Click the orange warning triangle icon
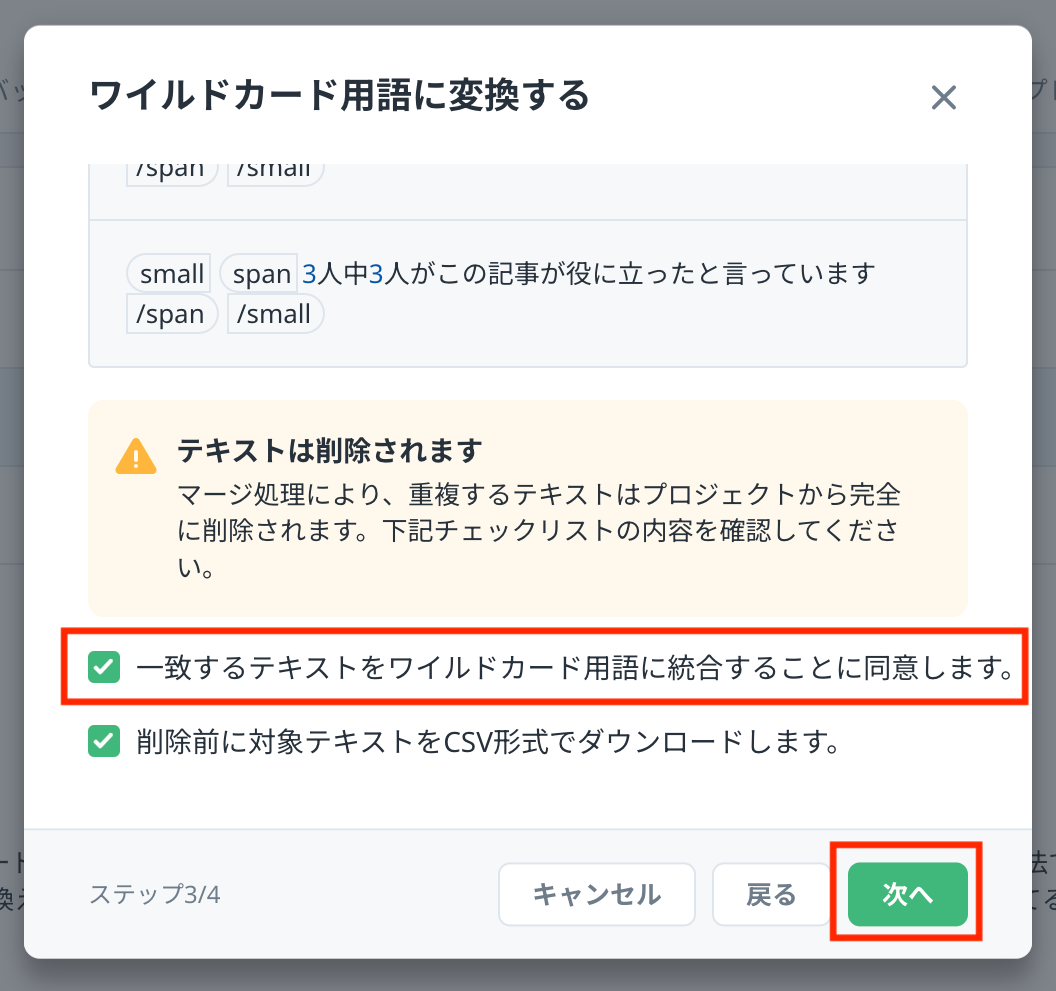 (136, 456)
